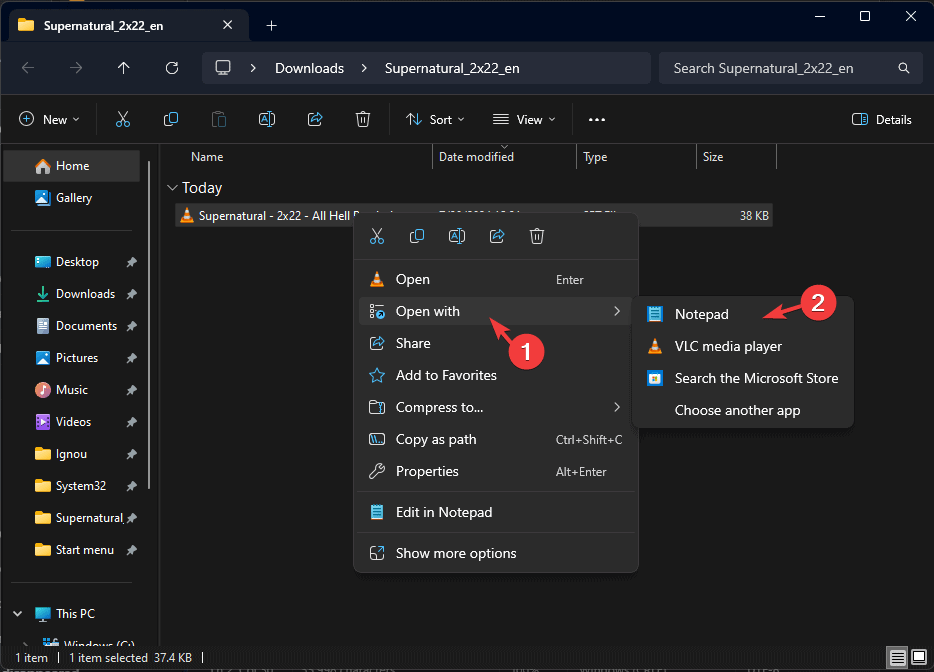Share via the context menu top share icon
The image size is (934, 672).
tap(497, 236)
